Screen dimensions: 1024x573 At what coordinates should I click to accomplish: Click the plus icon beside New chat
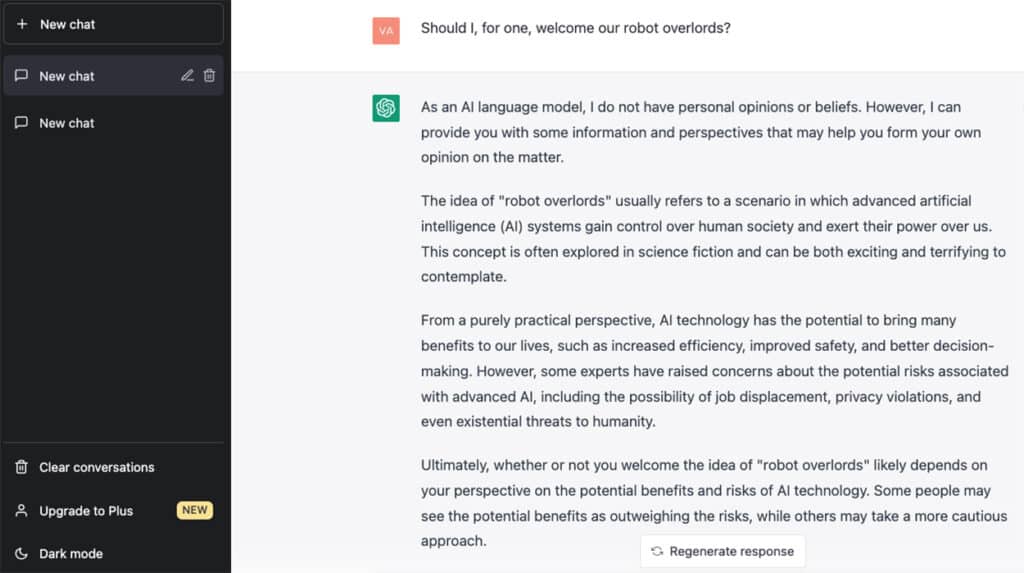coord(22,24)
